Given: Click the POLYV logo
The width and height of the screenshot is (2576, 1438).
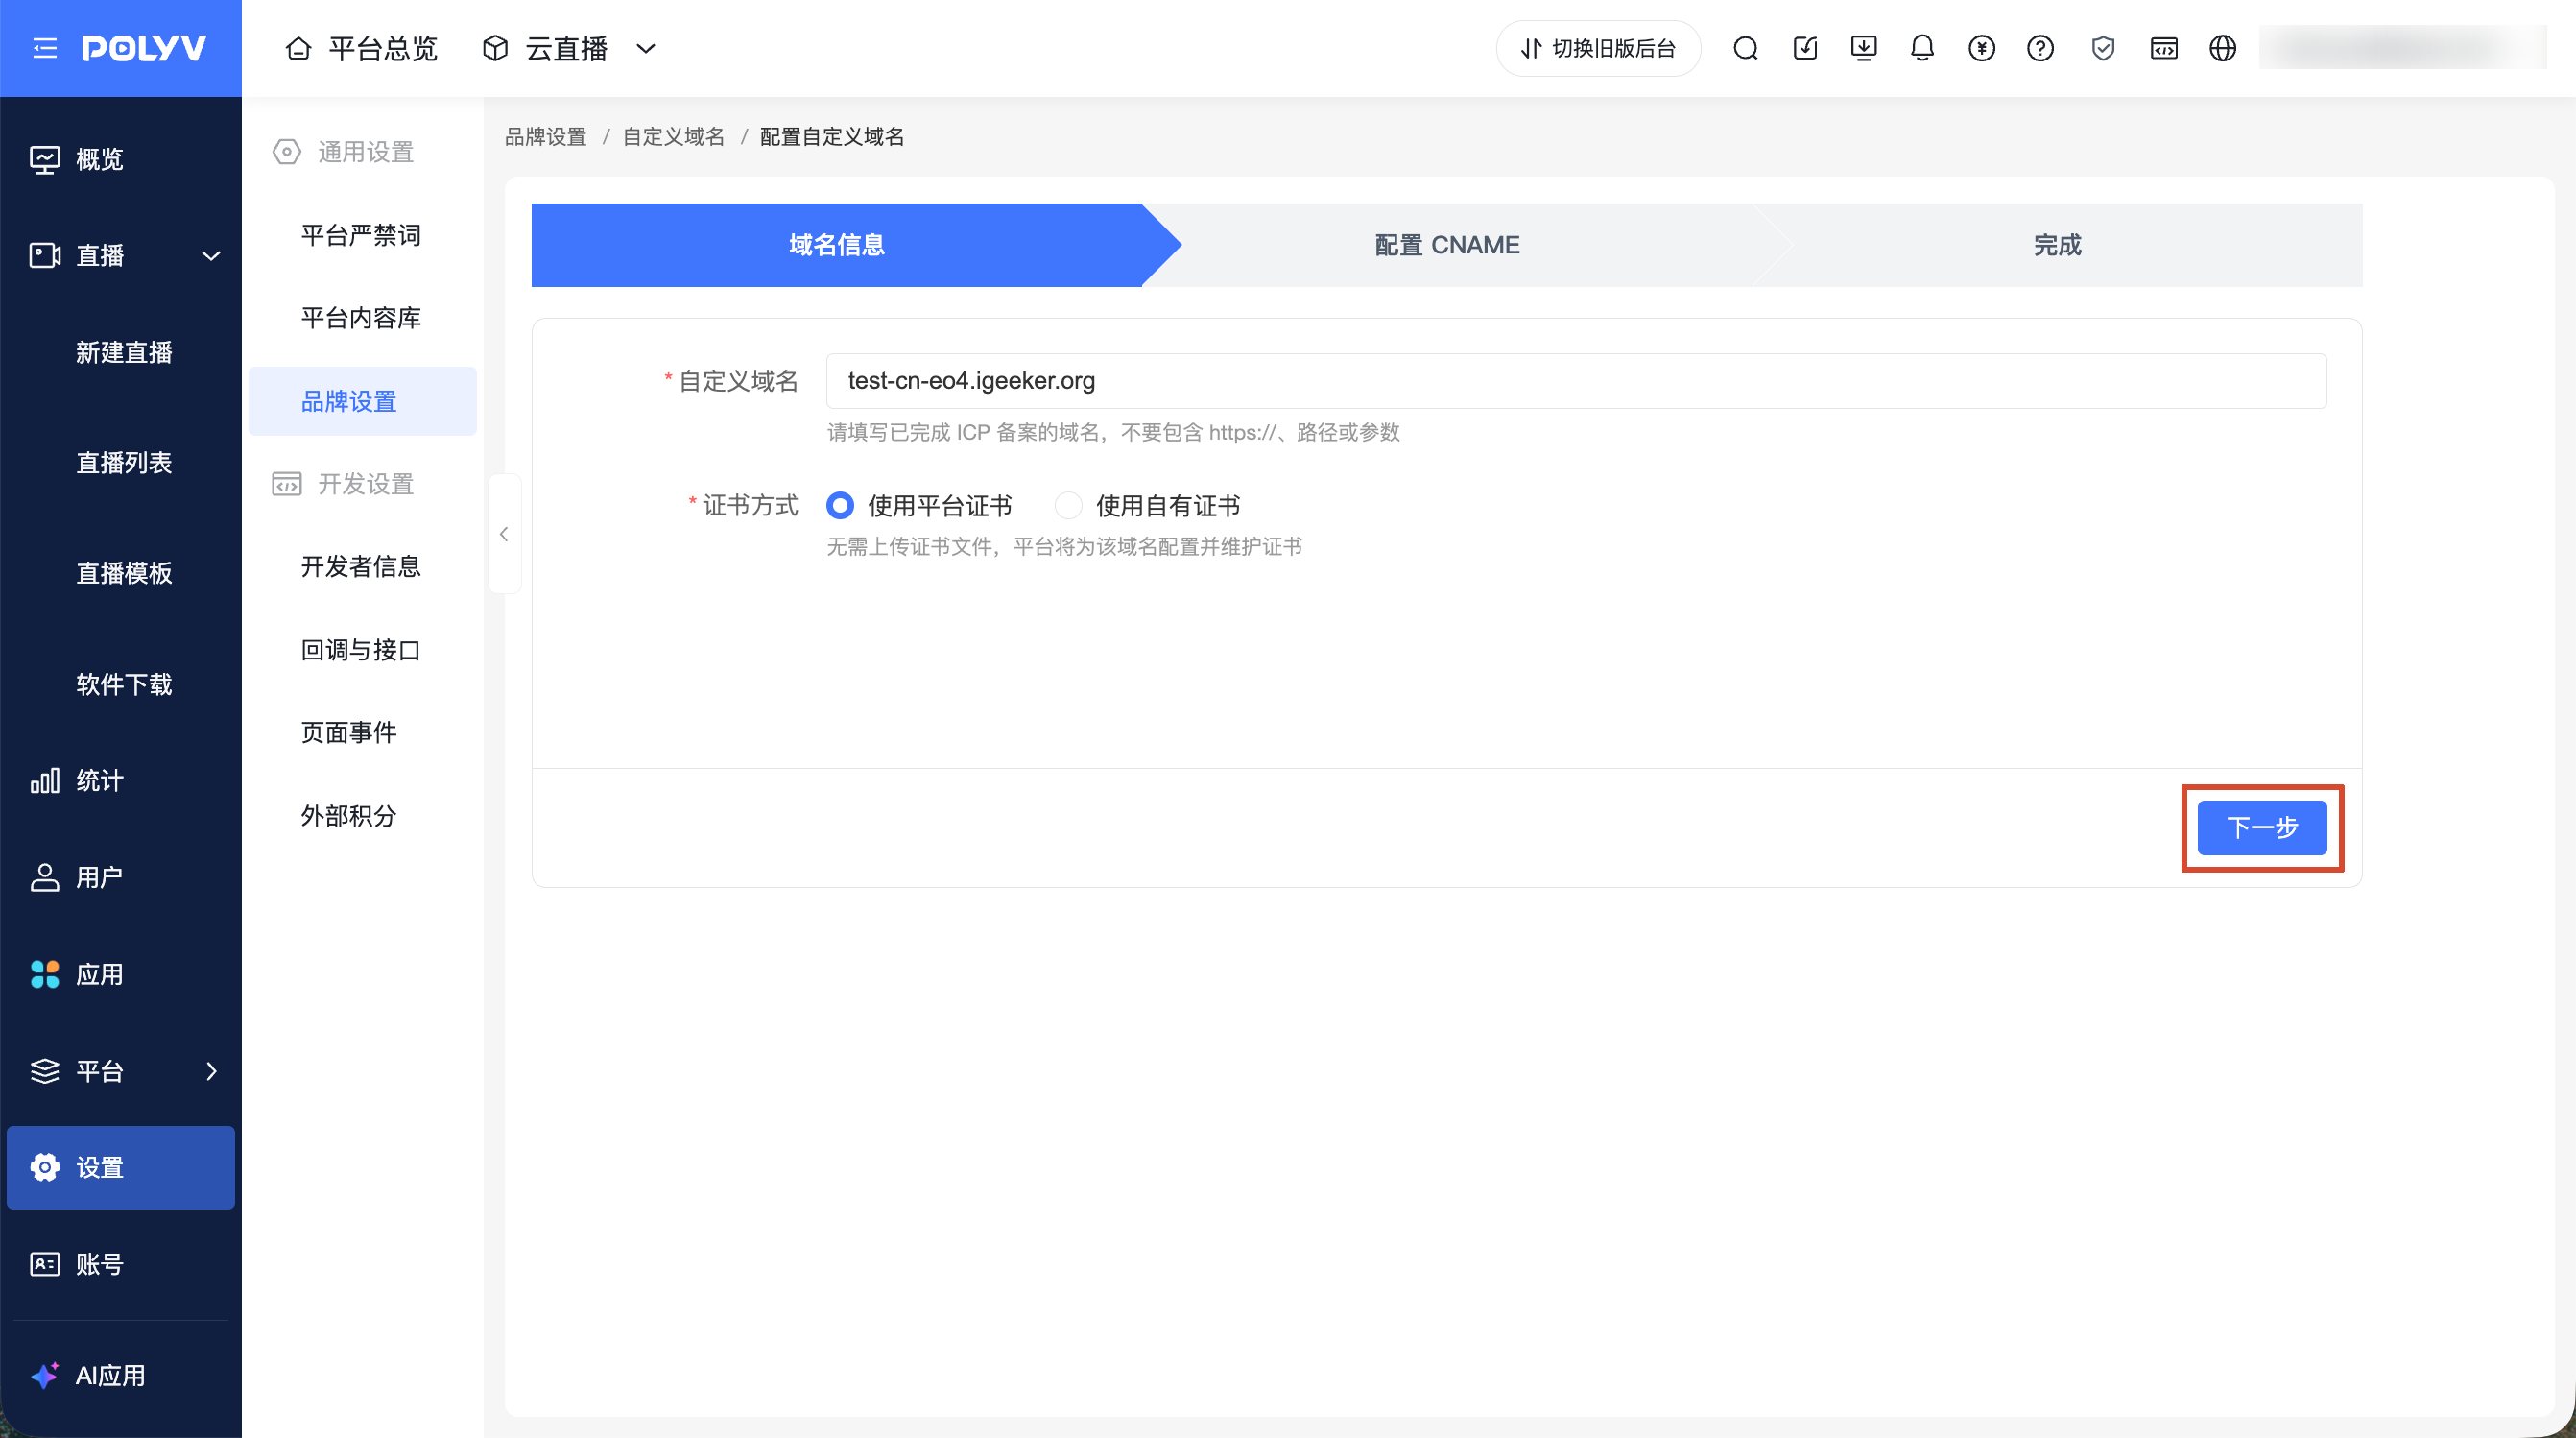Looking at the screenshot, I should [x=144, y=48].
